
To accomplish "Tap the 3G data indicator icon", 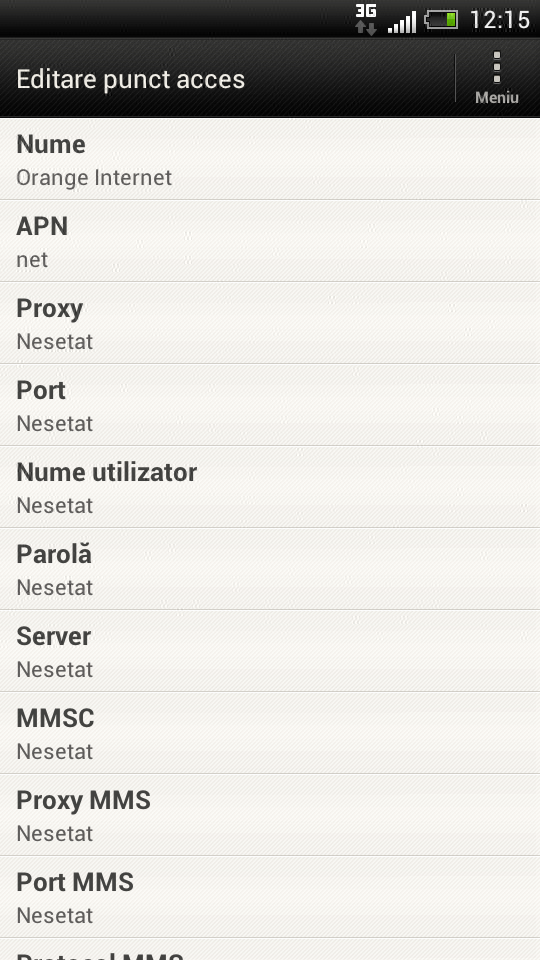I will pyautogui.click(x=366, y=19).
